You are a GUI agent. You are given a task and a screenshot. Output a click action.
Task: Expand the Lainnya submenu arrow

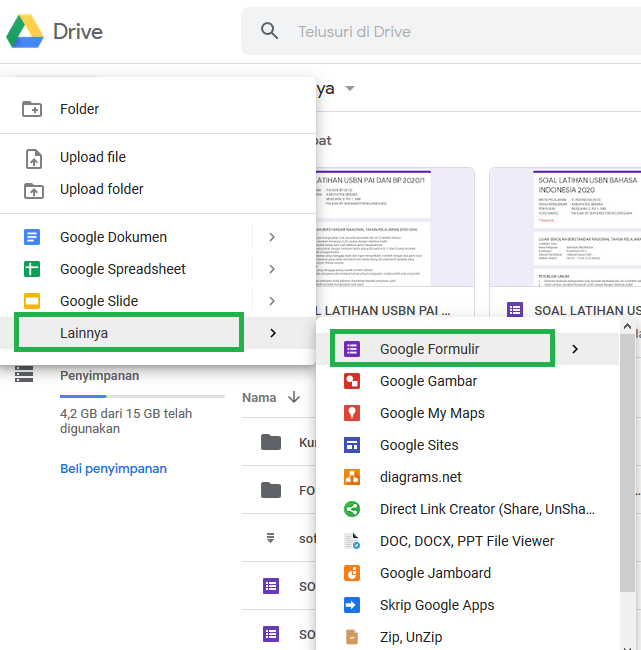(273, 333)
